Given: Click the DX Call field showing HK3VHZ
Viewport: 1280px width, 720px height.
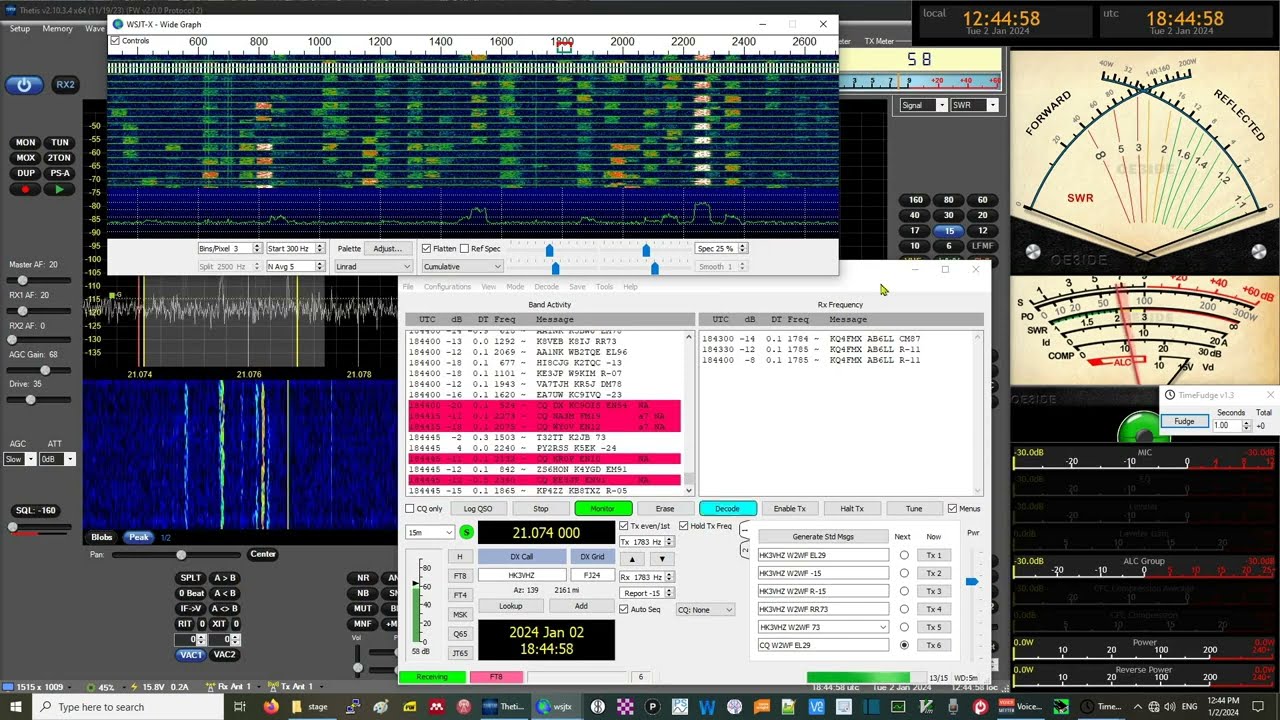Looking at the screenshot, I should pyautogui.click(x=521, y=575).
